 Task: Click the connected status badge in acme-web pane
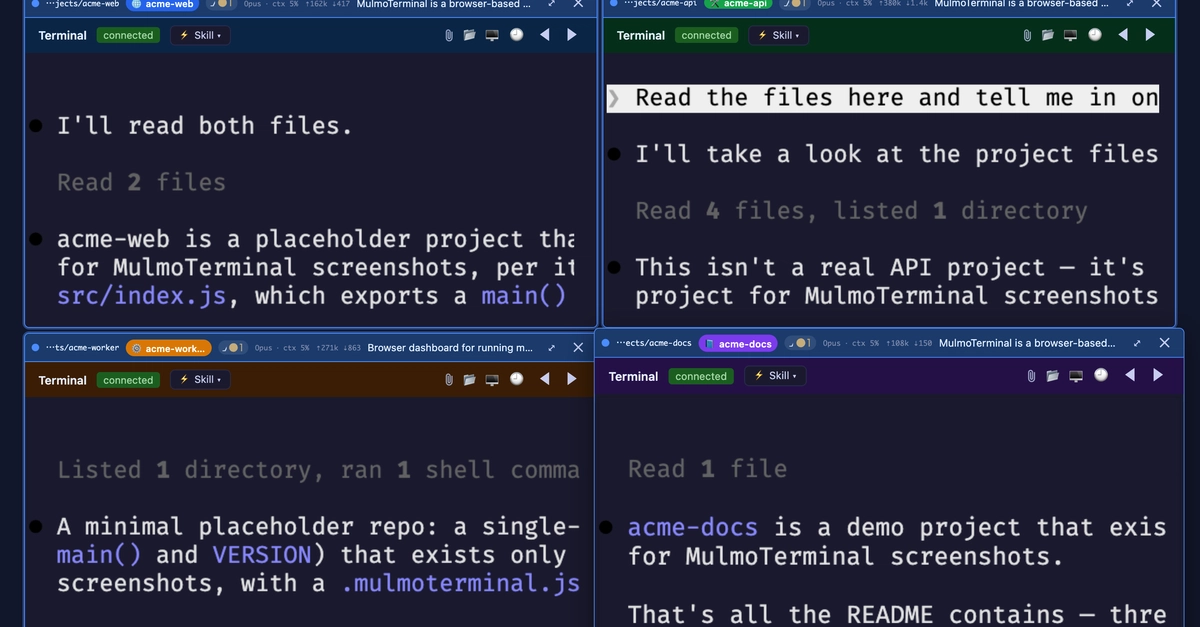(128, 35)
